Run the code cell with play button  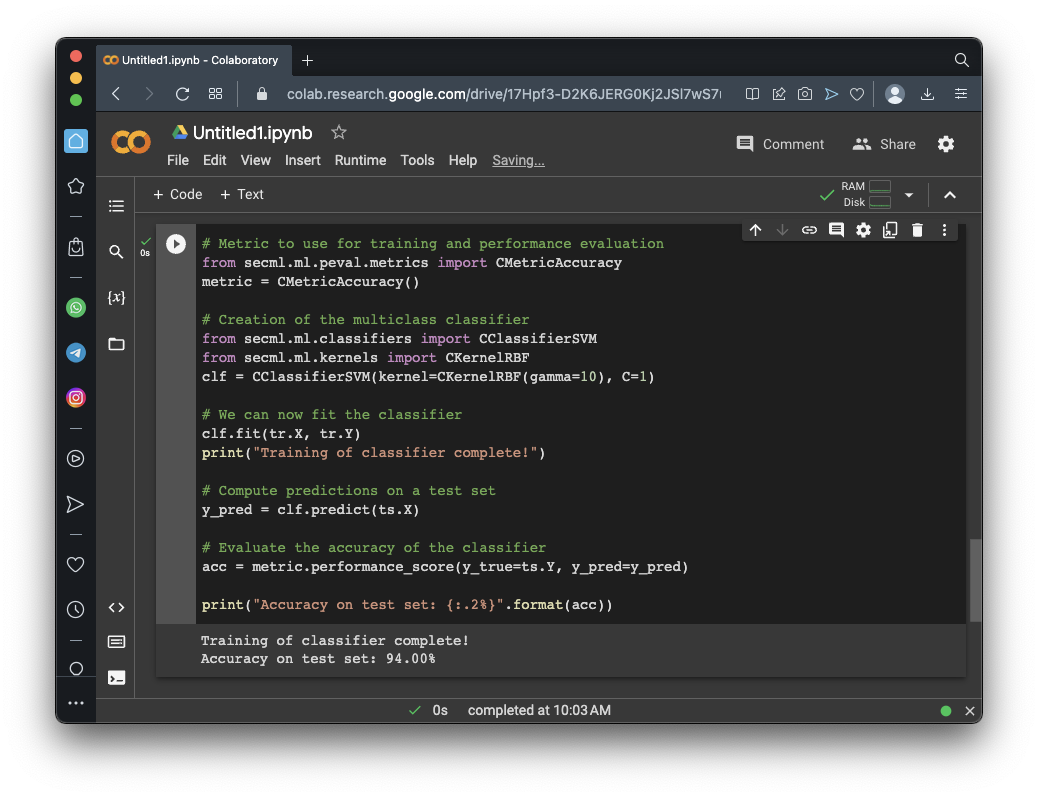176,244
